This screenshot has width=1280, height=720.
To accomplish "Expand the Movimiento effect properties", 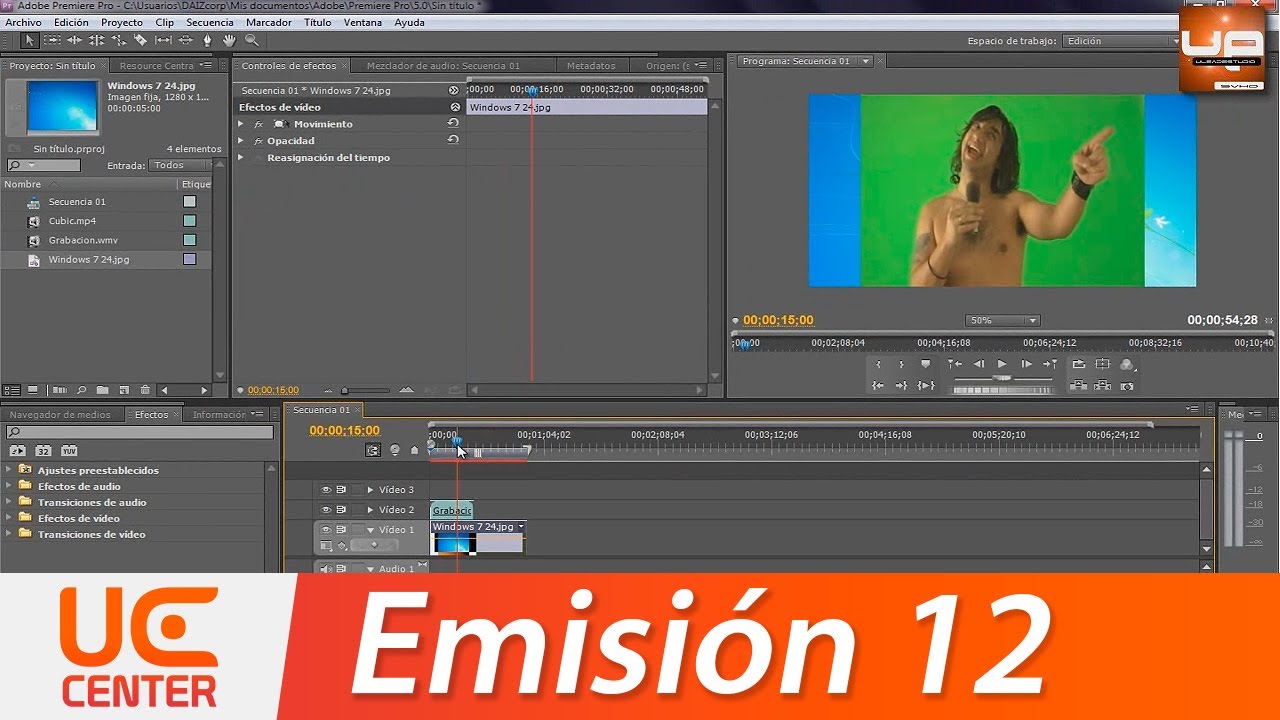I will tap(240, 124).
